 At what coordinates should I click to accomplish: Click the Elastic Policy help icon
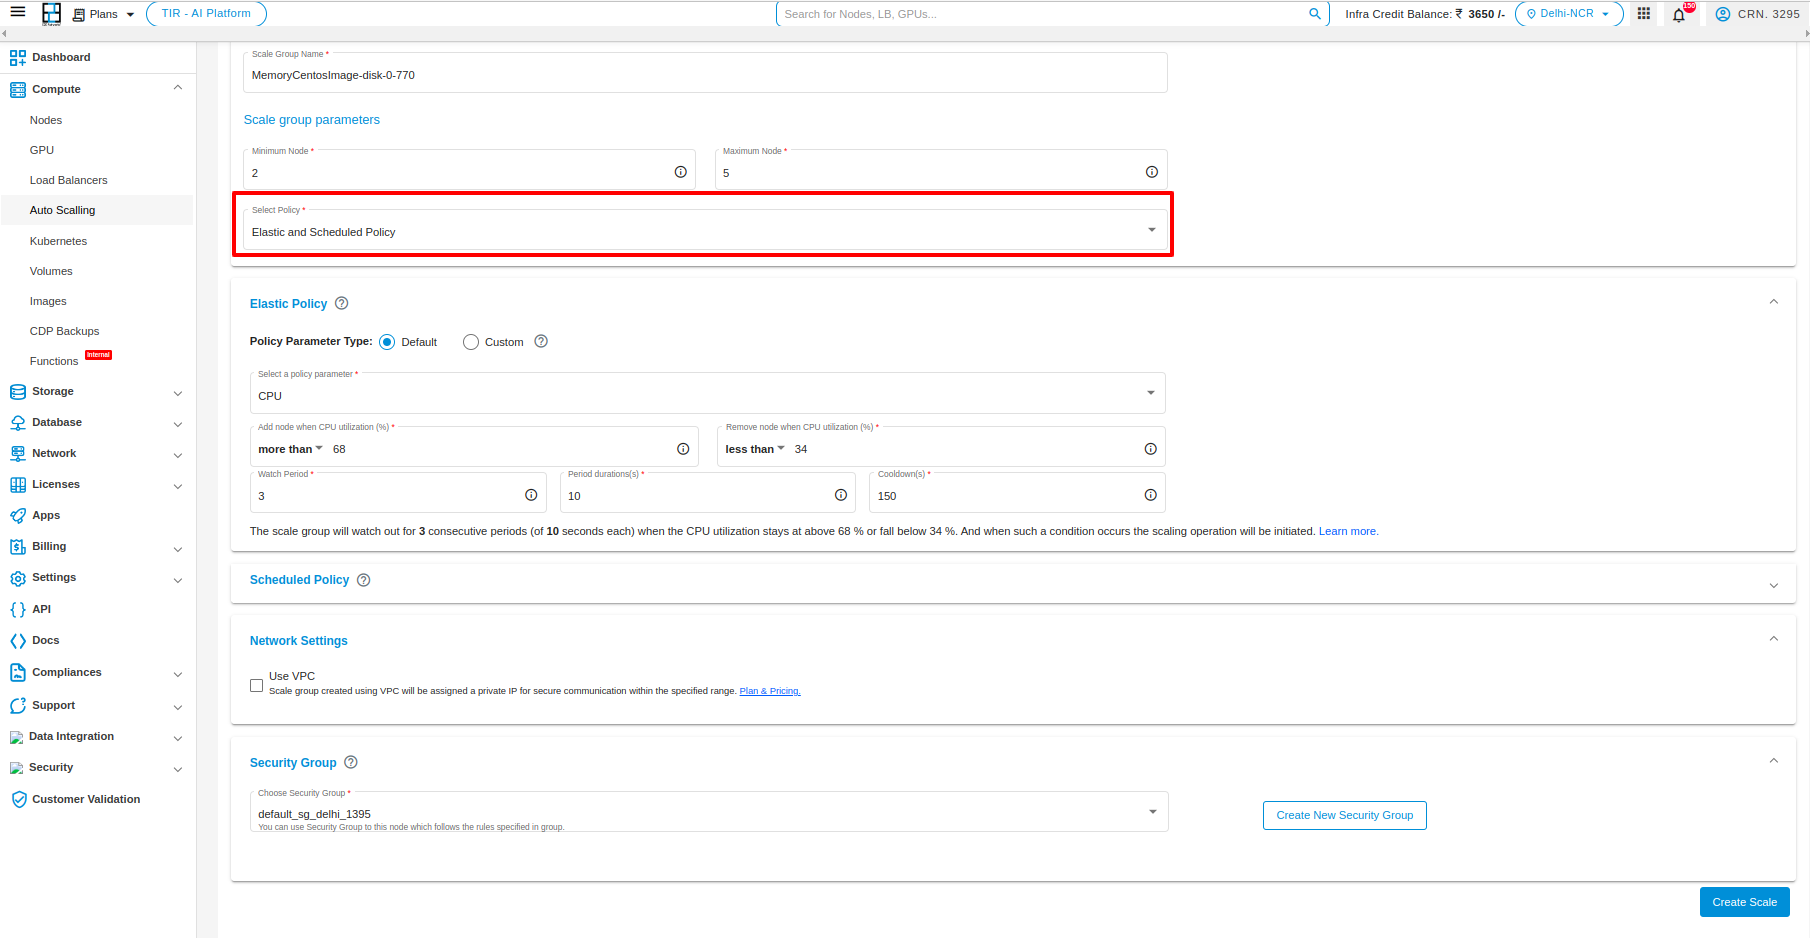pos(341,303)
